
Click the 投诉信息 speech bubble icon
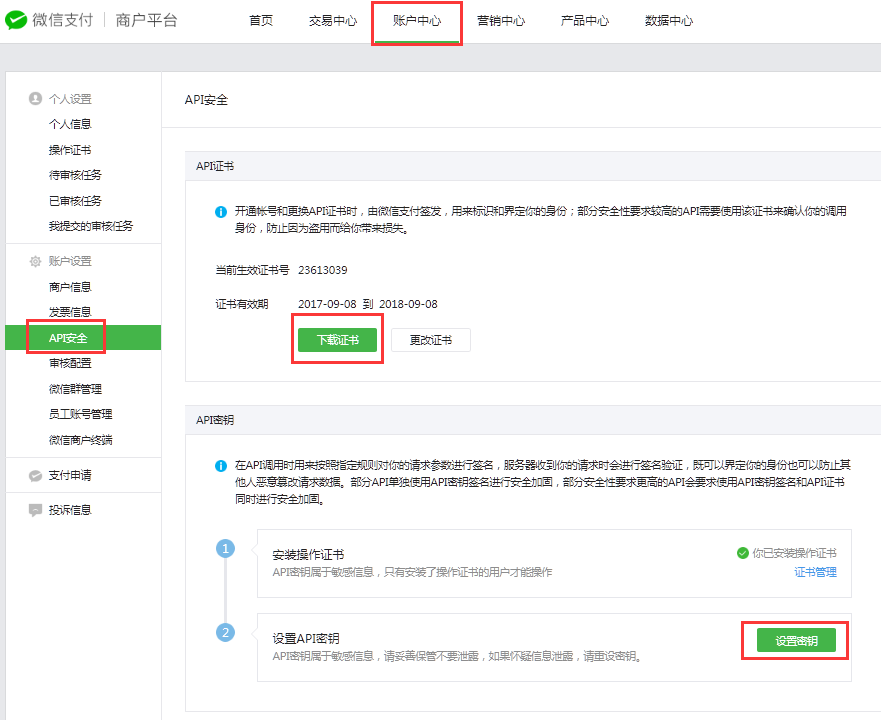pyautogui.click(x=35, y=510)
